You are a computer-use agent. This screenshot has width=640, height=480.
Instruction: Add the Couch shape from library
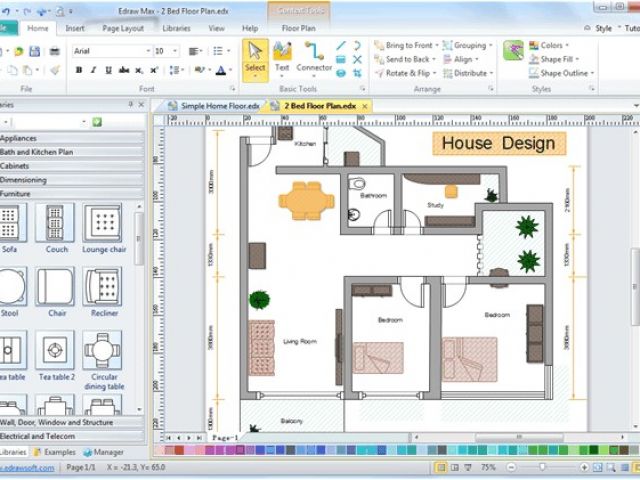[x=56, y=223]
